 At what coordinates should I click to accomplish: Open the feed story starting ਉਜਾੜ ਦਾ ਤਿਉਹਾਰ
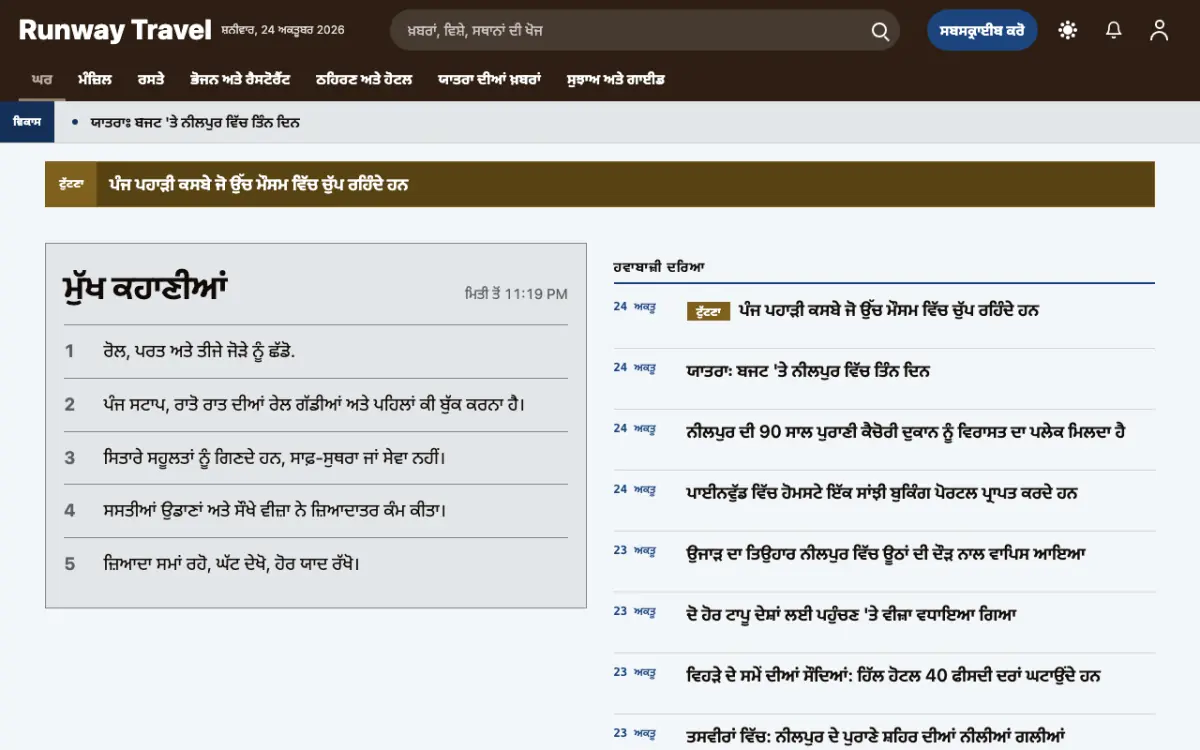886,553
